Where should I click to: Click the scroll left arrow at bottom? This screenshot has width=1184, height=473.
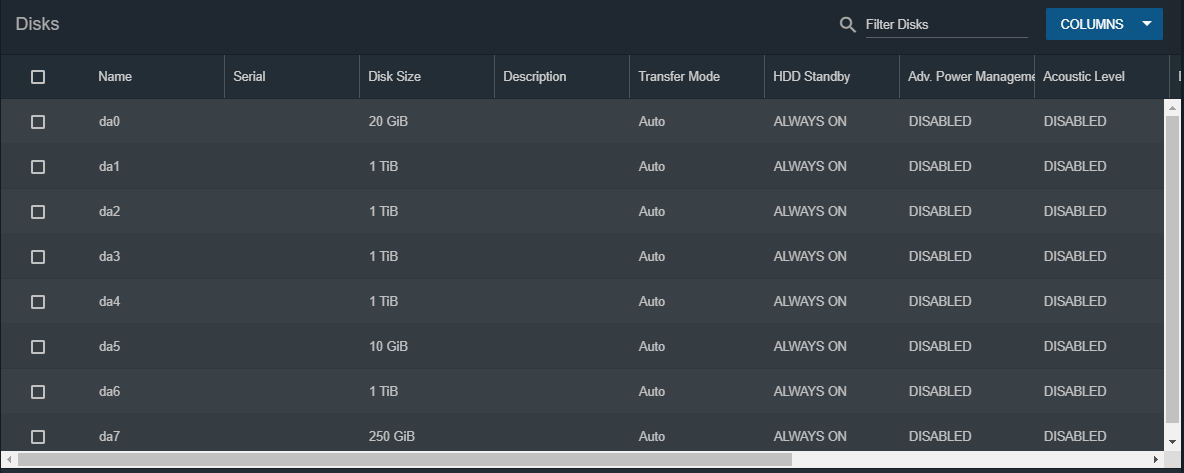(9, 459)
